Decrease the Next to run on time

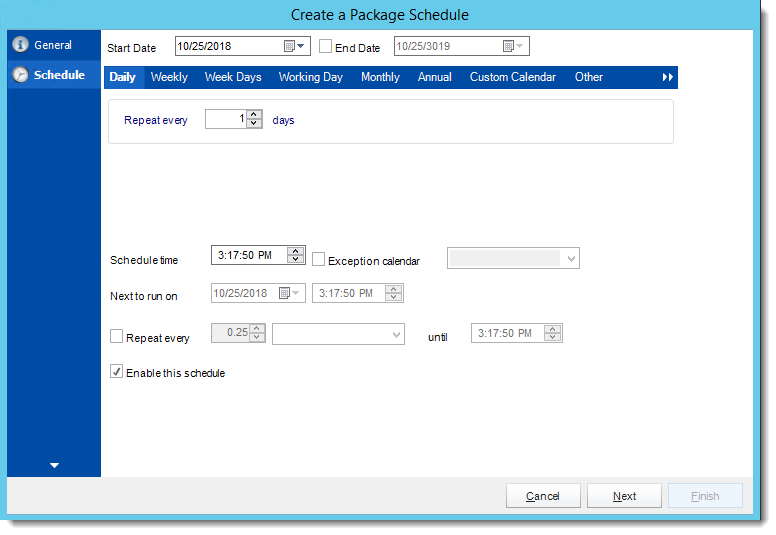(x=393, y=297)
